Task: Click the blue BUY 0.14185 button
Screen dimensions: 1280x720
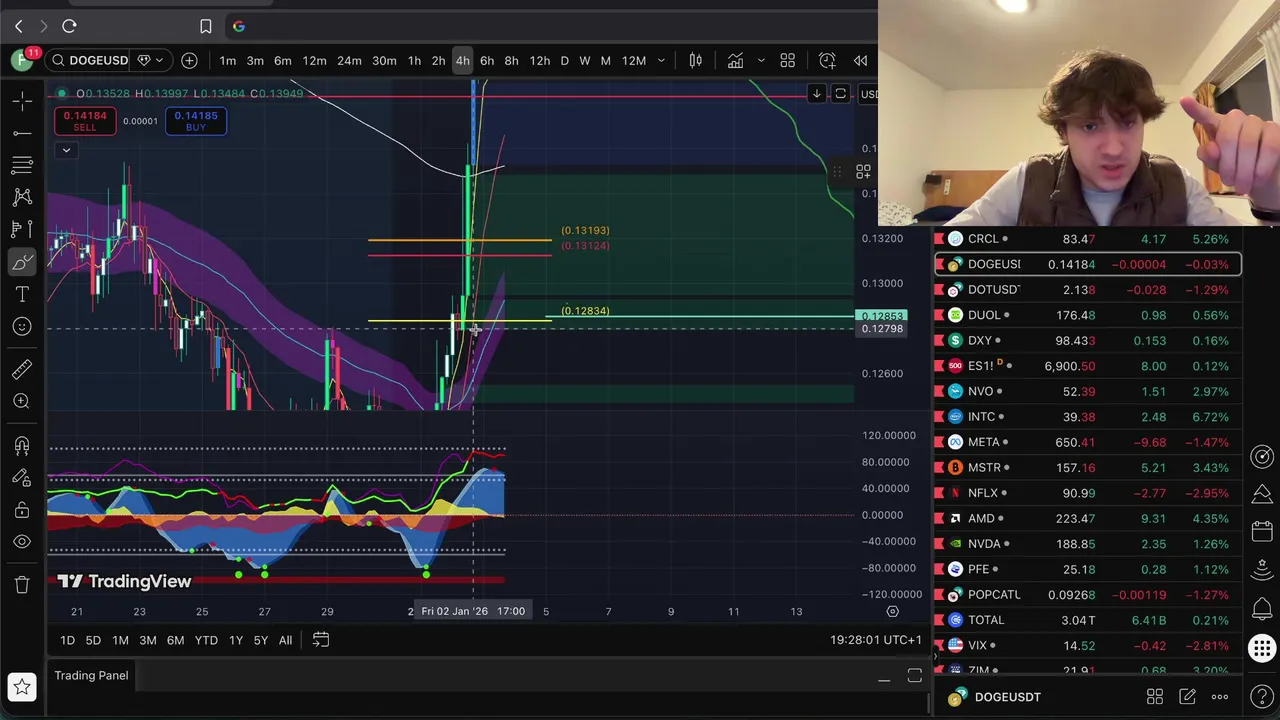Action: tap(196, 121)
